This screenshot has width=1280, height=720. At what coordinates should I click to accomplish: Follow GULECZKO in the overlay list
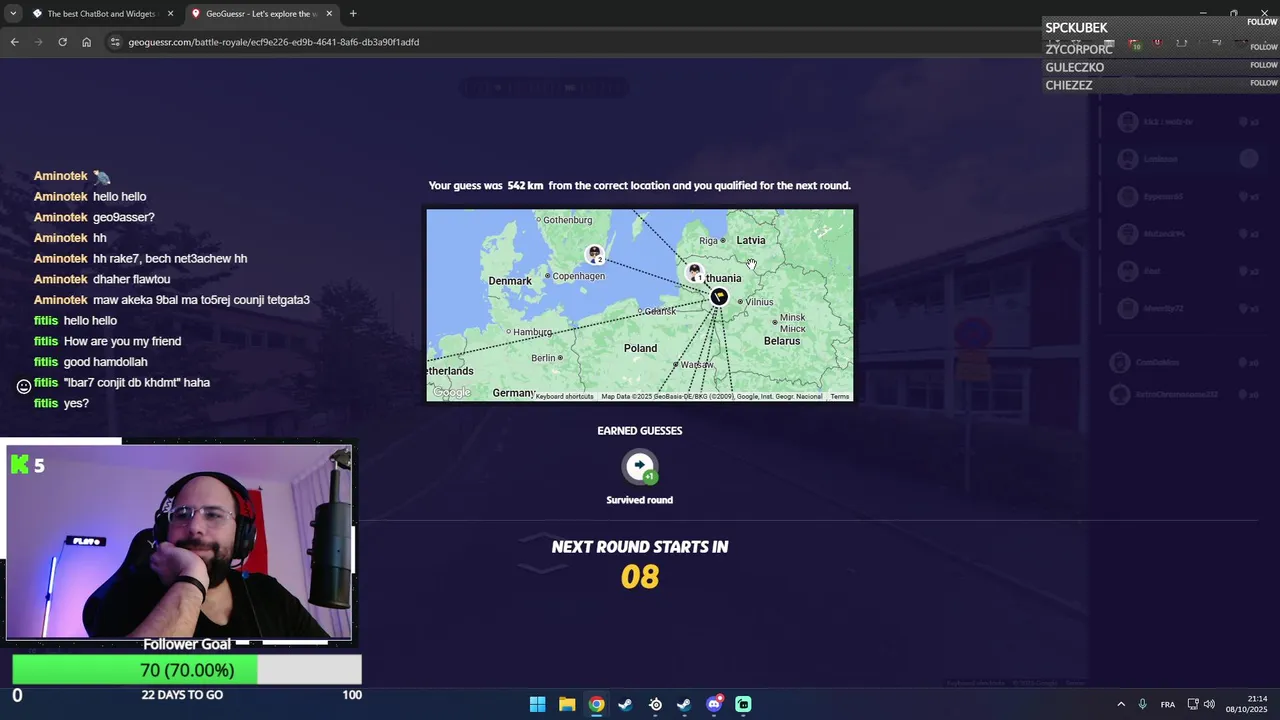(x=1264, y=65)
